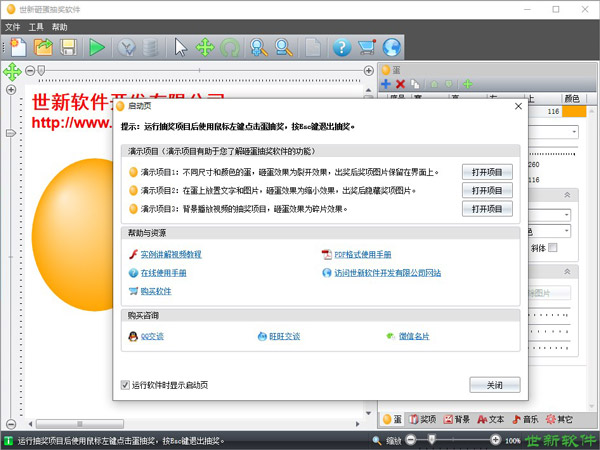Click the 微信名片 link
Screen dimensions: 600x450
[x=414, y=336]
